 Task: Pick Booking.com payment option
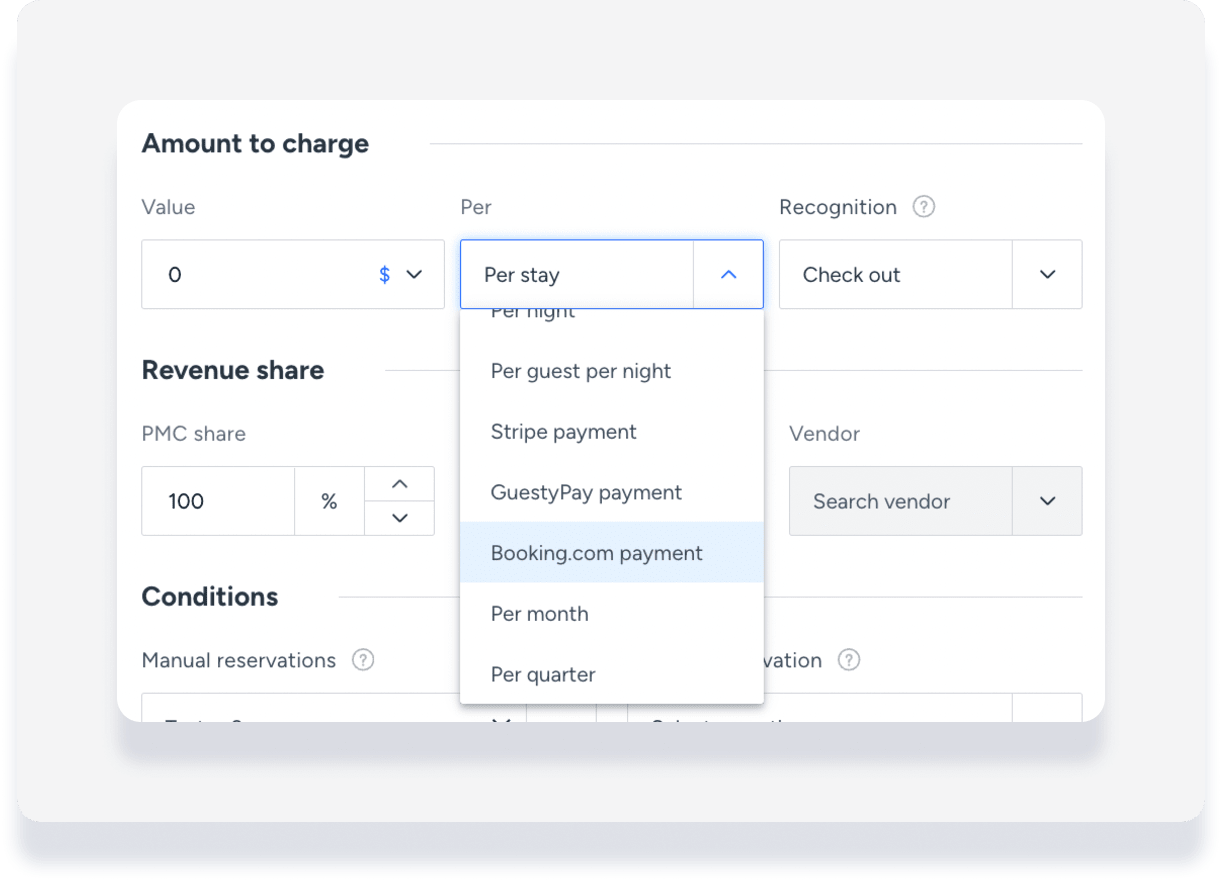(597, 553)
